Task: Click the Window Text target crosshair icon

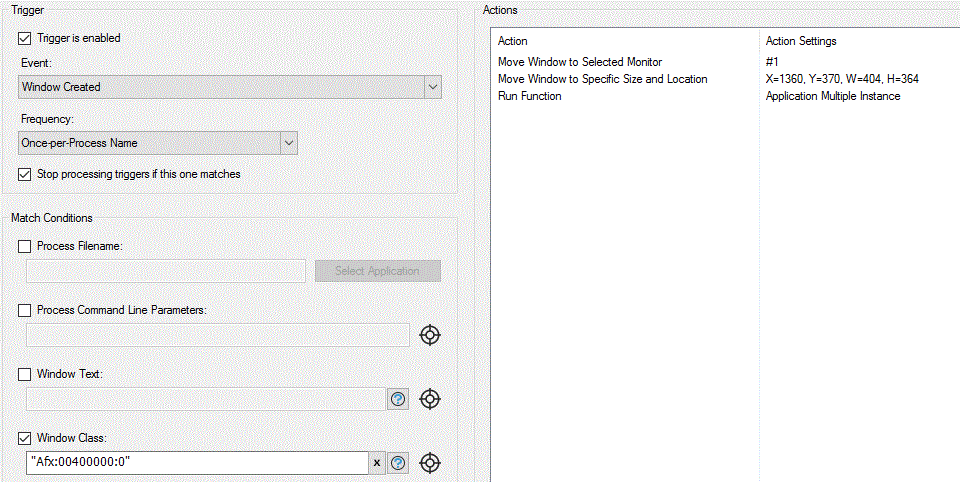Action: [430, 399]
